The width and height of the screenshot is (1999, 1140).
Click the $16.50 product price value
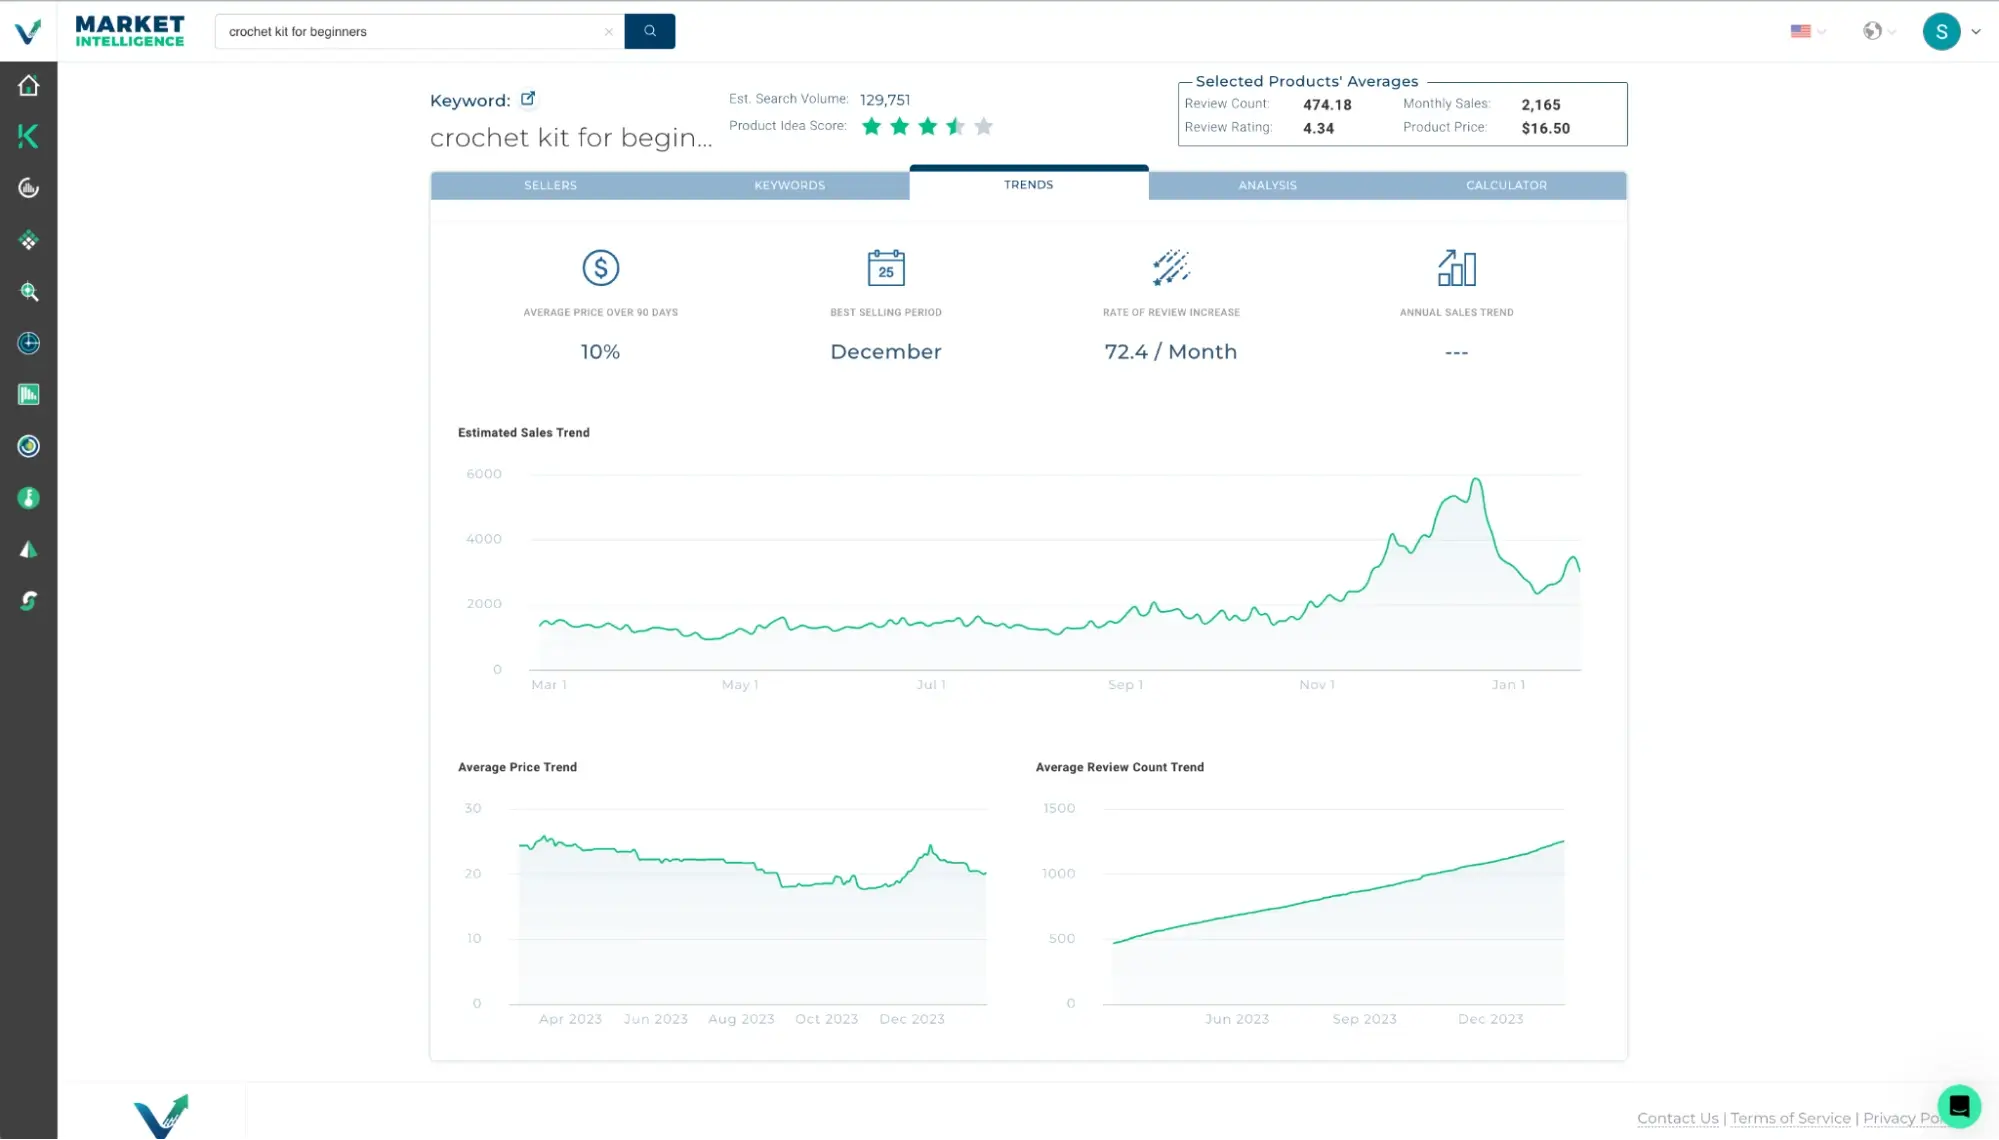pos(1546,128)
